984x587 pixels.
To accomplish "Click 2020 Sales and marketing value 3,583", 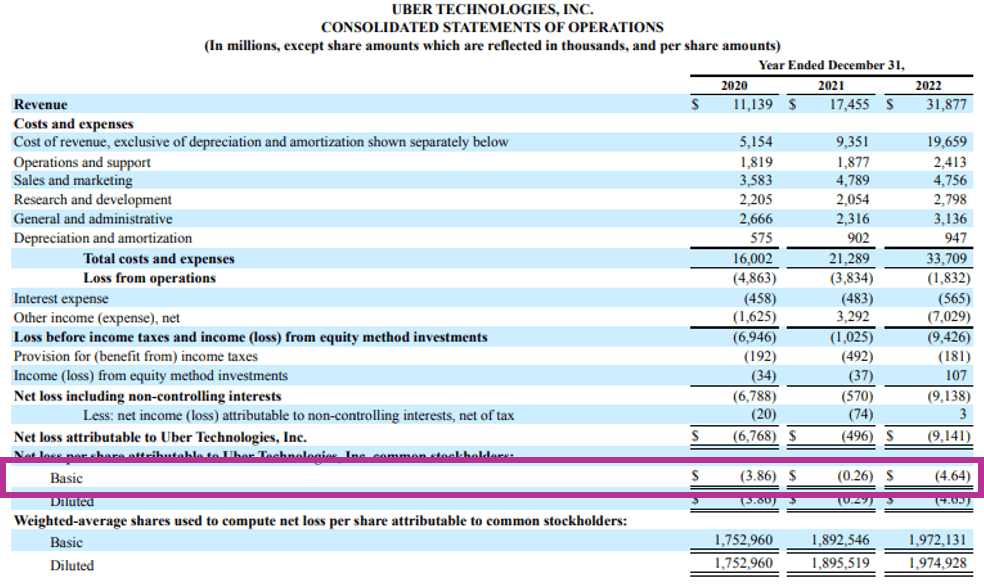I will coord(756,180).
